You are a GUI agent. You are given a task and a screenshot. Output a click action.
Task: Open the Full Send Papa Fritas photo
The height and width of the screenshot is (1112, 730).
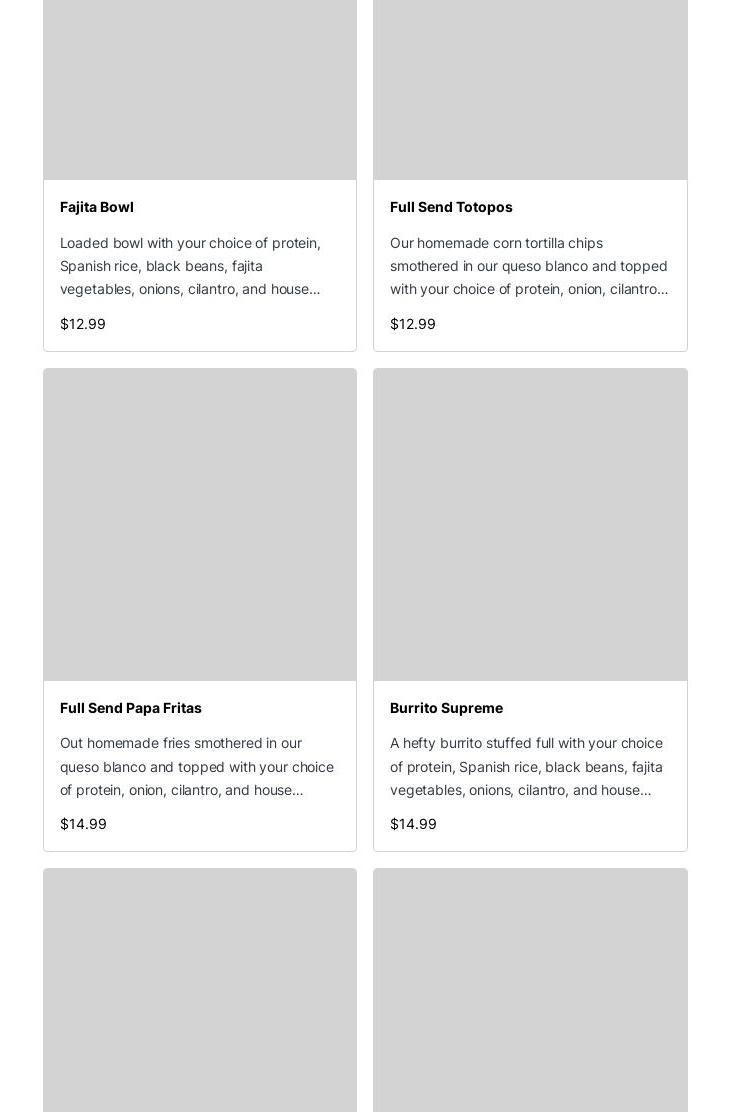(x=200, y=525)
